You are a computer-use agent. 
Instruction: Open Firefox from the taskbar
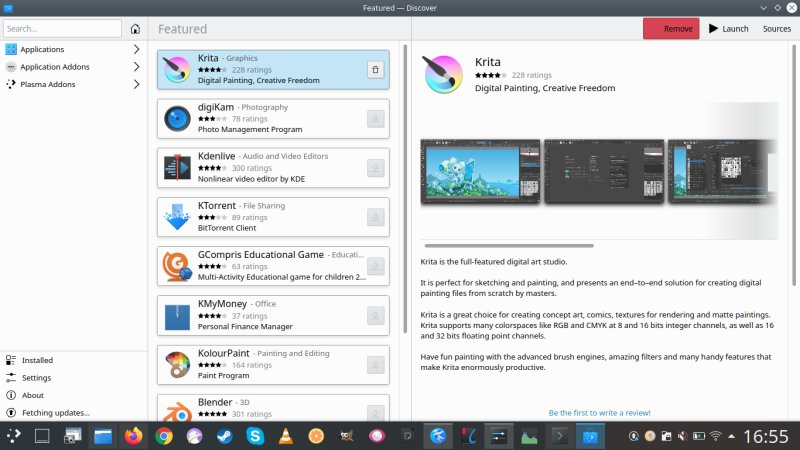(134, 436)
